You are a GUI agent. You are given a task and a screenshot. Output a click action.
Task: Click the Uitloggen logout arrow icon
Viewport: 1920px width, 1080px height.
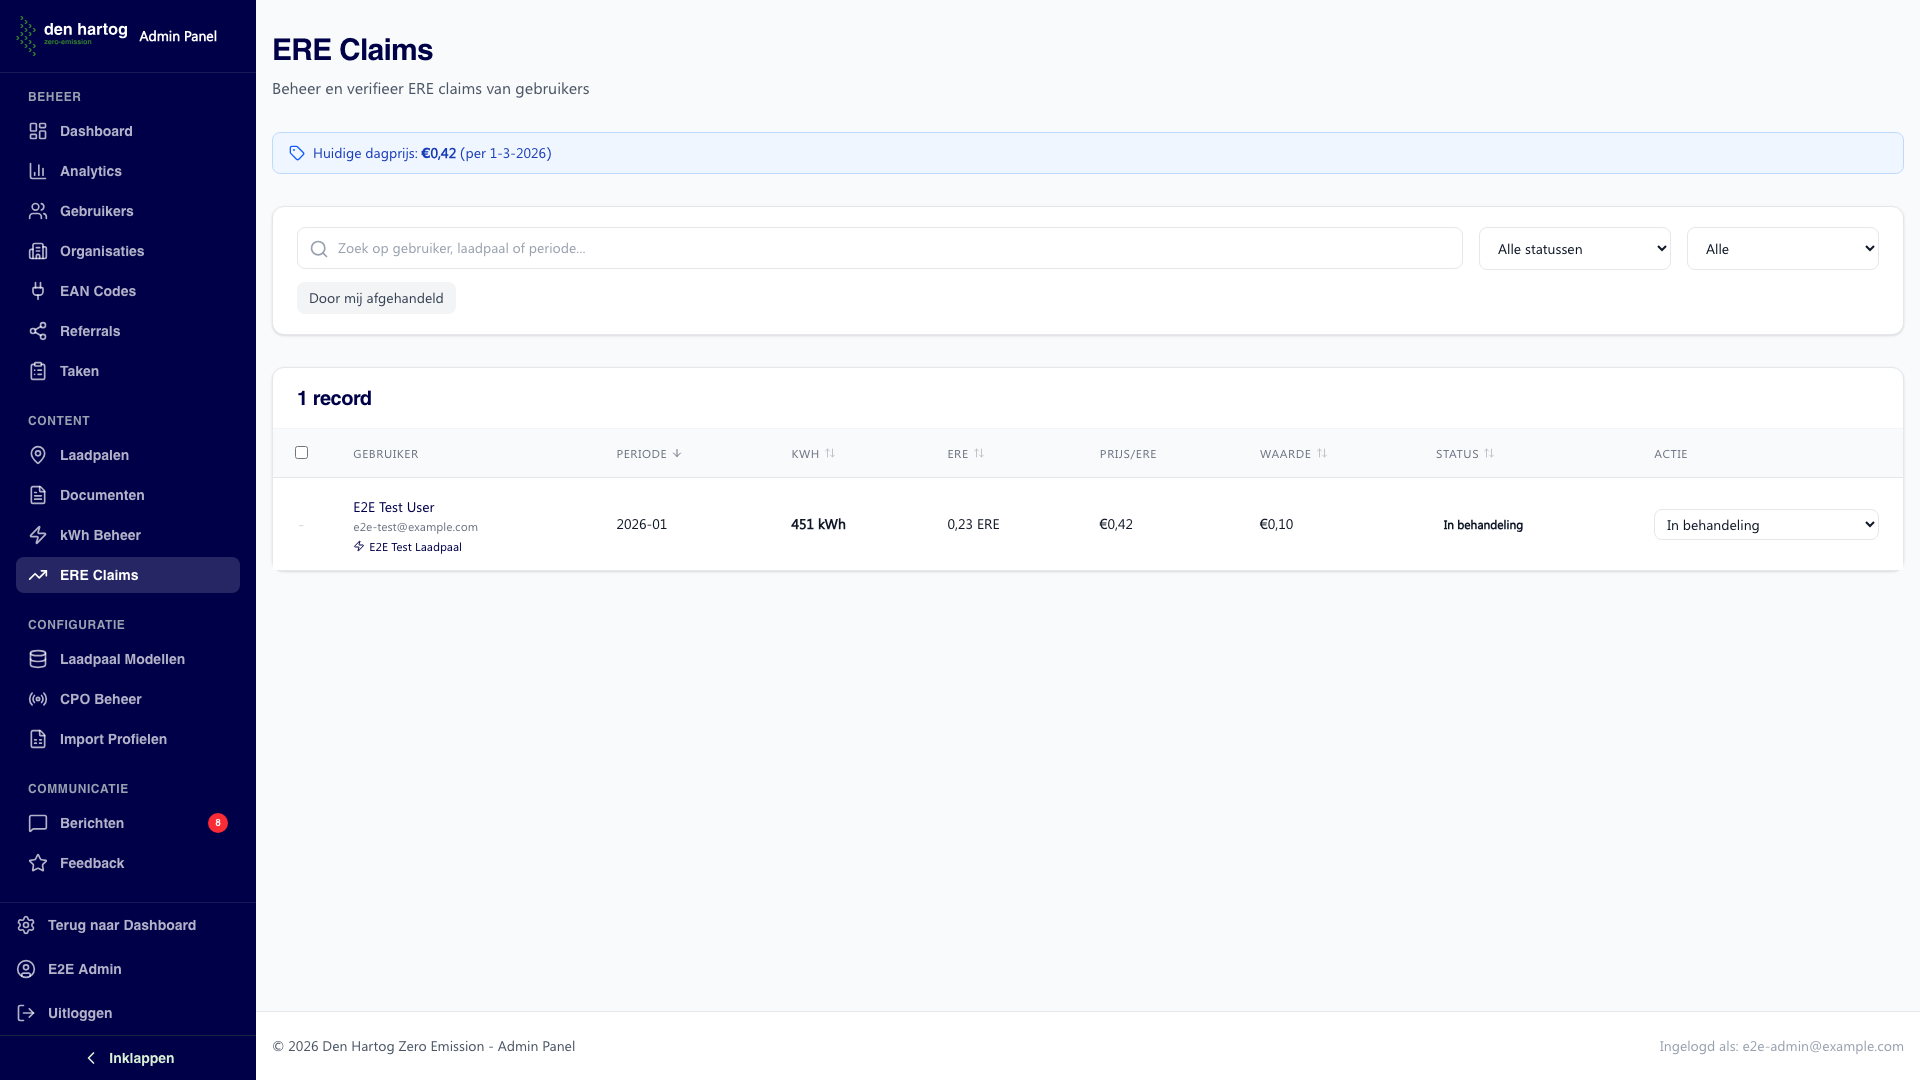26,1013
